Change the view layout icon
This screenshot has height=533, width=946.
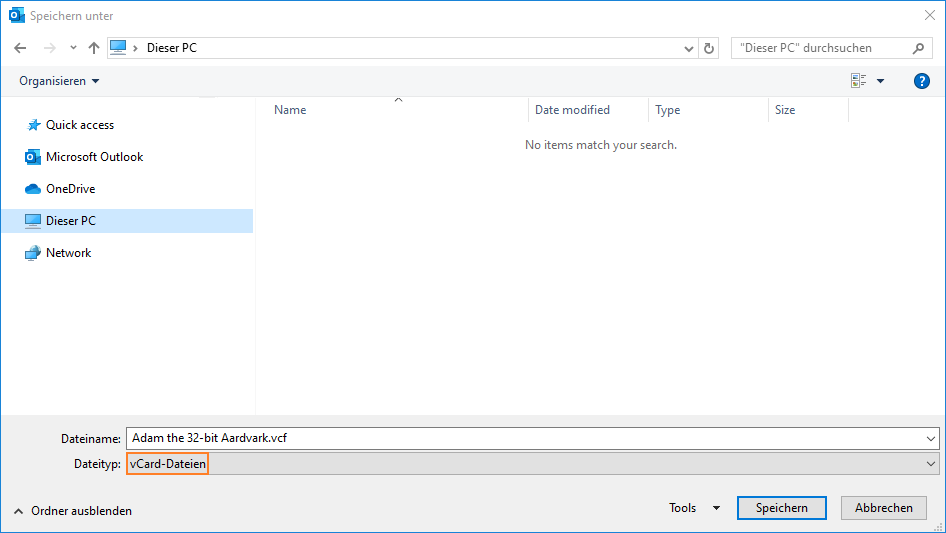[x=859, y=81]
